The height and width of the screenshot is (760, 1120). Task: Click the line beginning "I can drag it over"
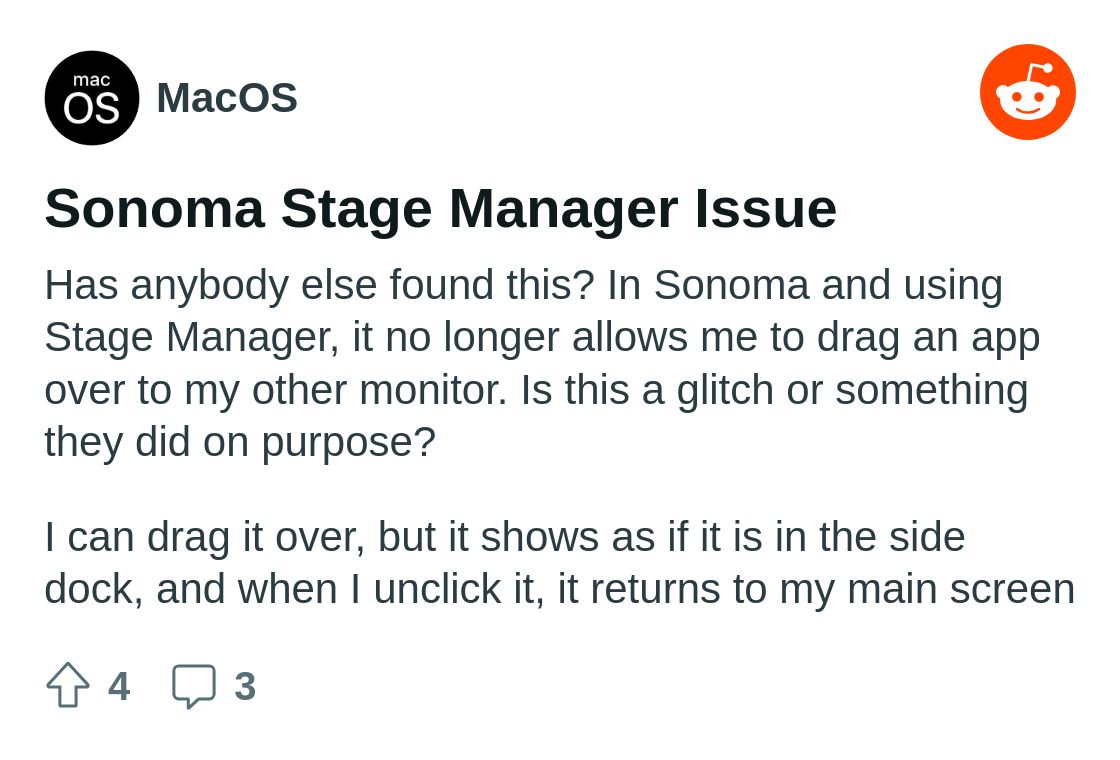tap(505, 537)
